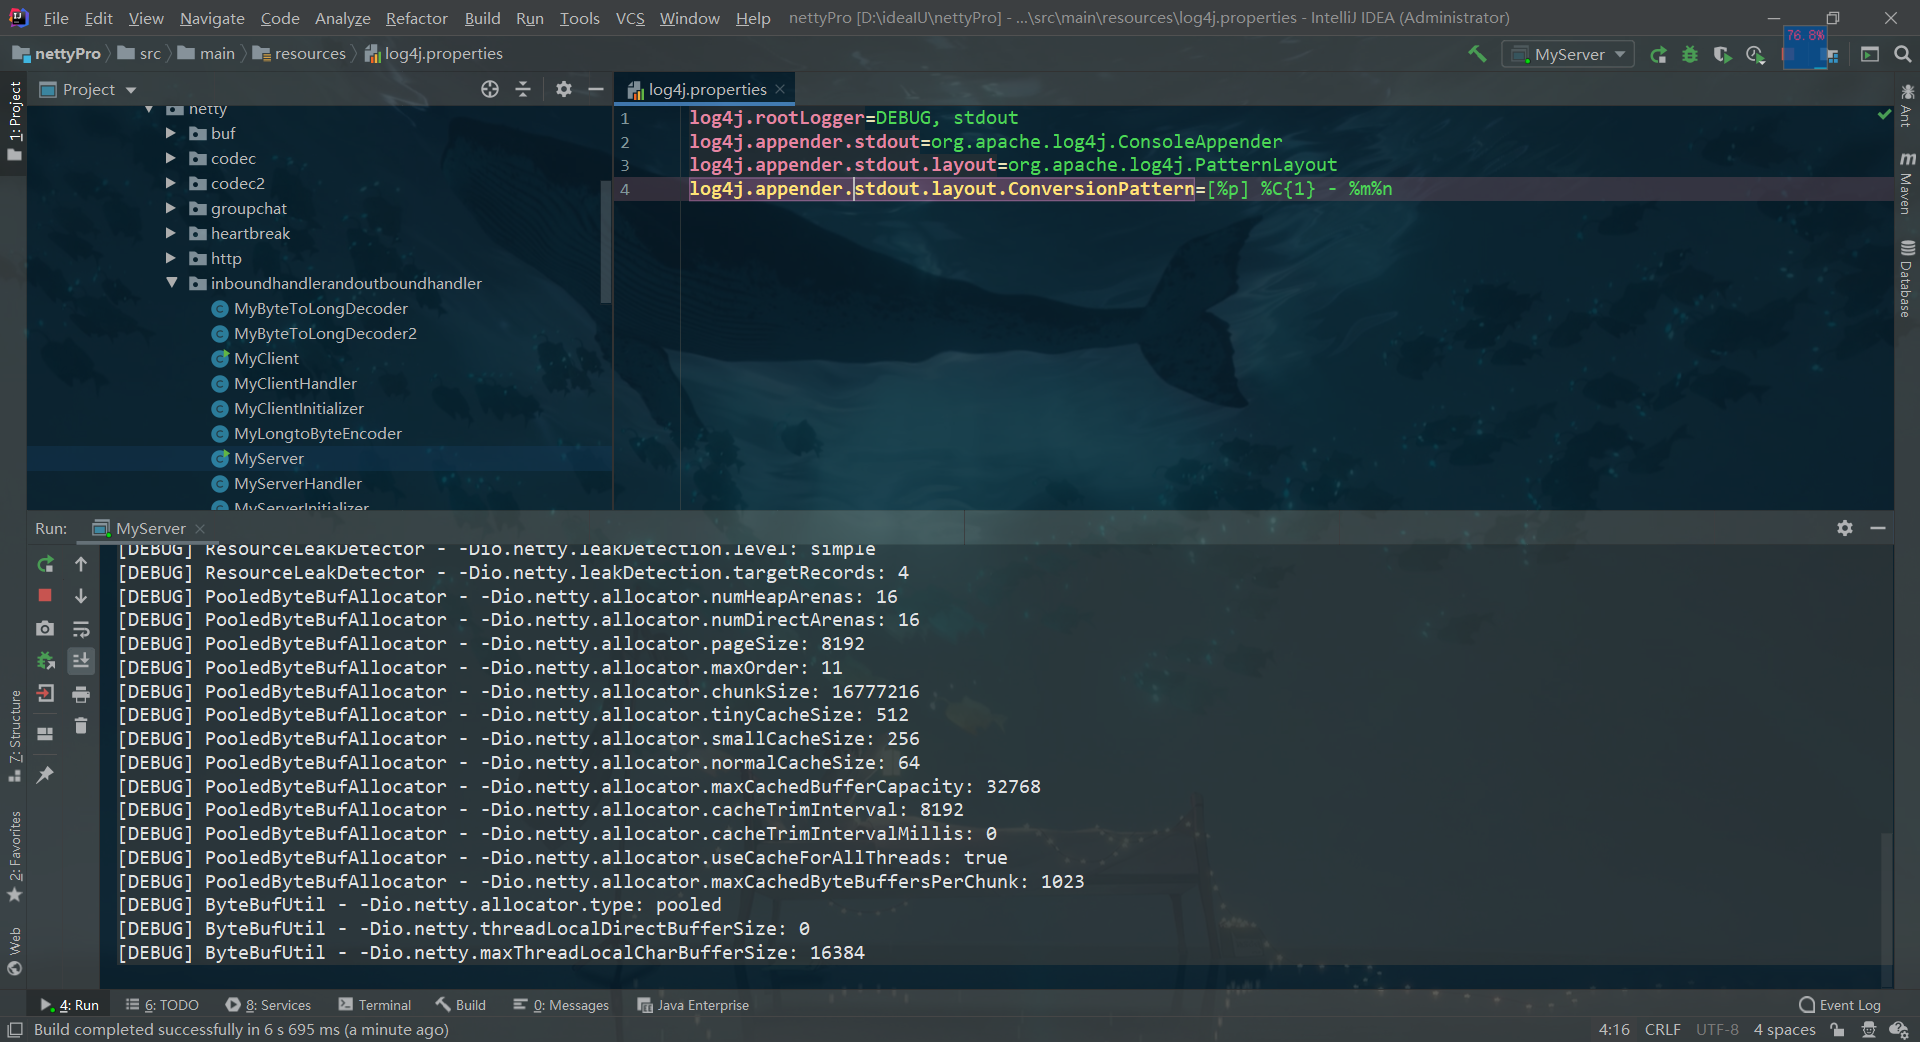
Task: Toggle the Z: Structure tool window
Action: click(x=14, y=736)
